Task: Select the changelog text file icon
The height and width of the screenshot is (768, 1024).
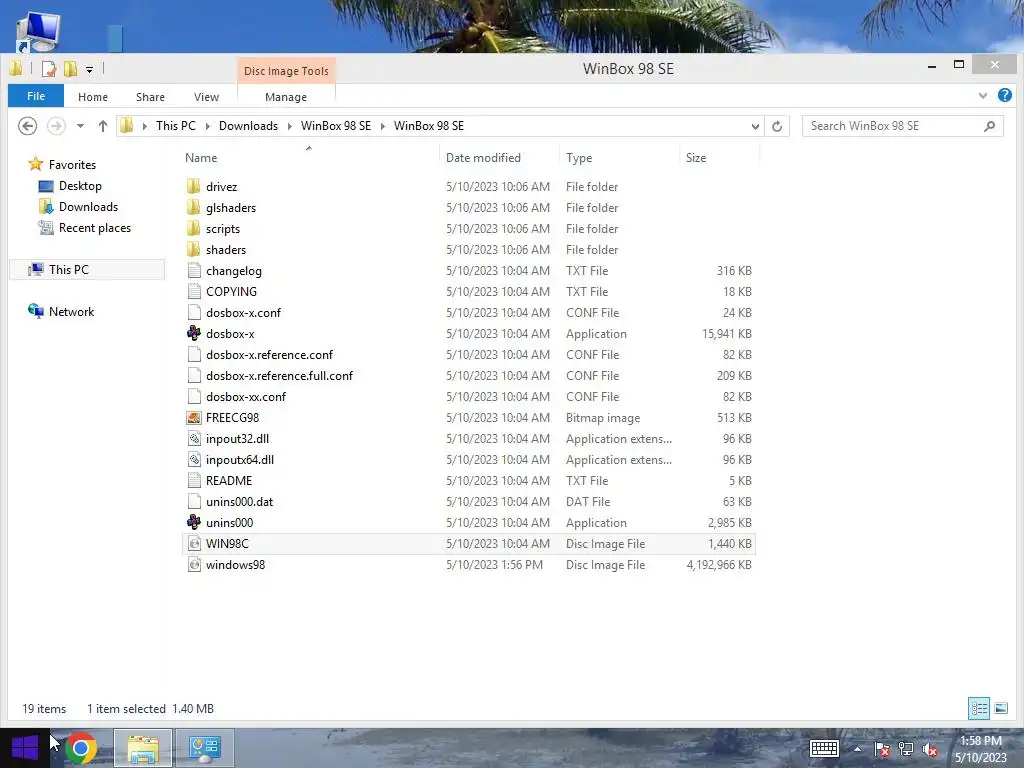Action: coord(193,270)
